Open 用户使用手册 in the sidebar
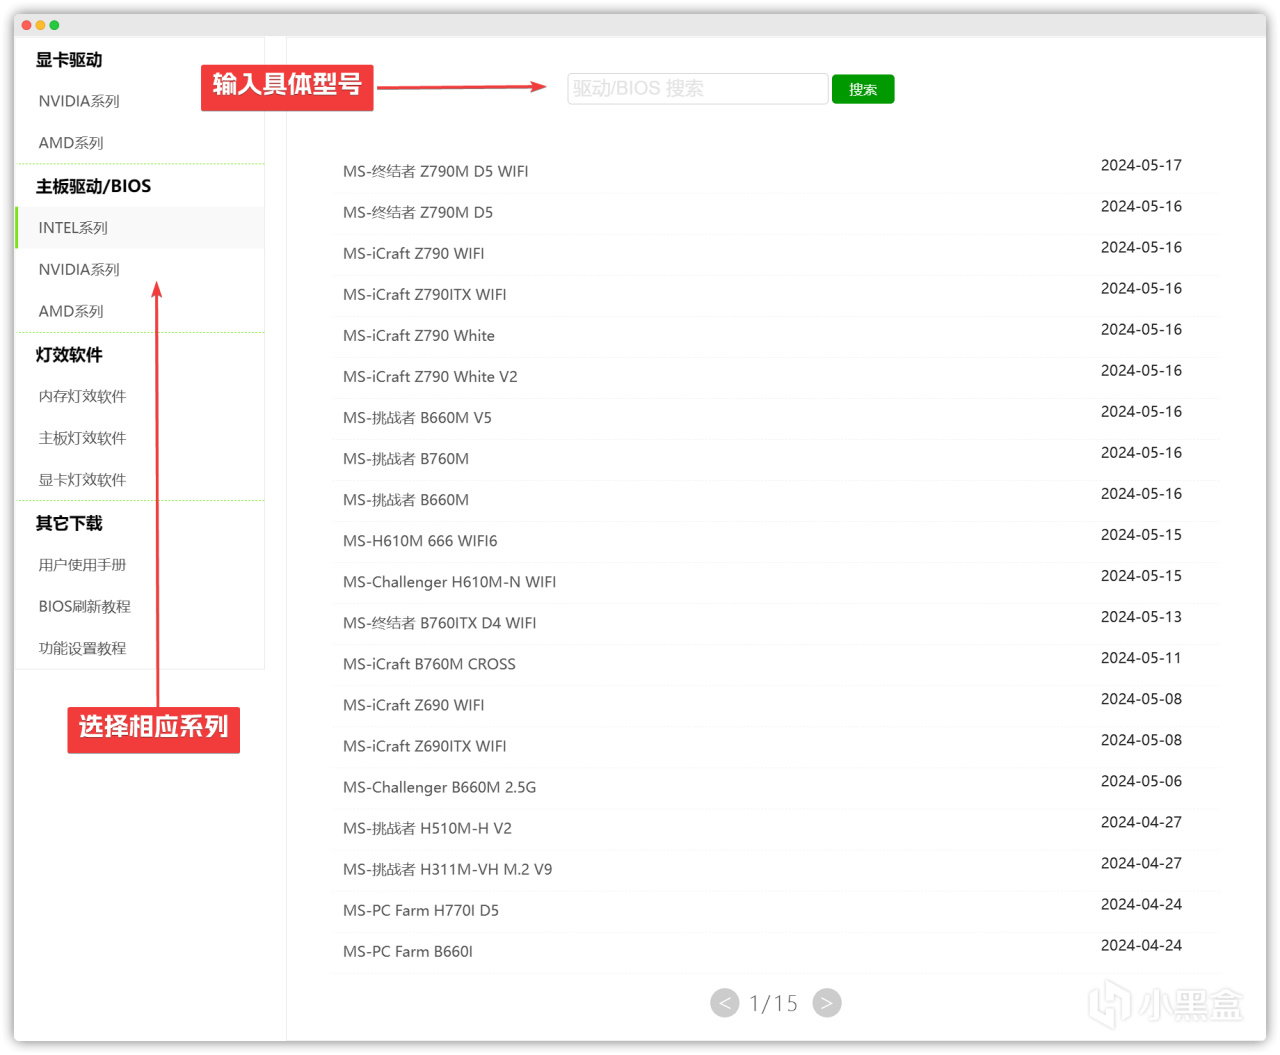This screenshot has height=1055, width=1280. 82,565
